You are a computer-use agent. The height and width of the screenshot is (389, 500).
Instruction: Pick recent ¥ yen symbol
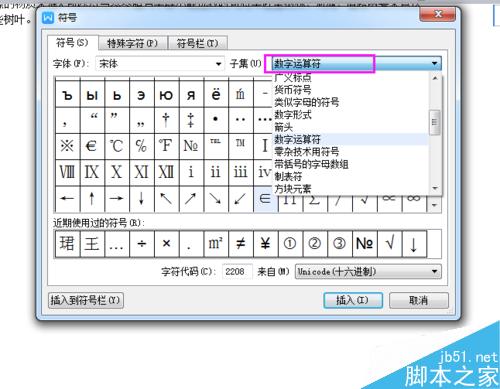point(265,244)
